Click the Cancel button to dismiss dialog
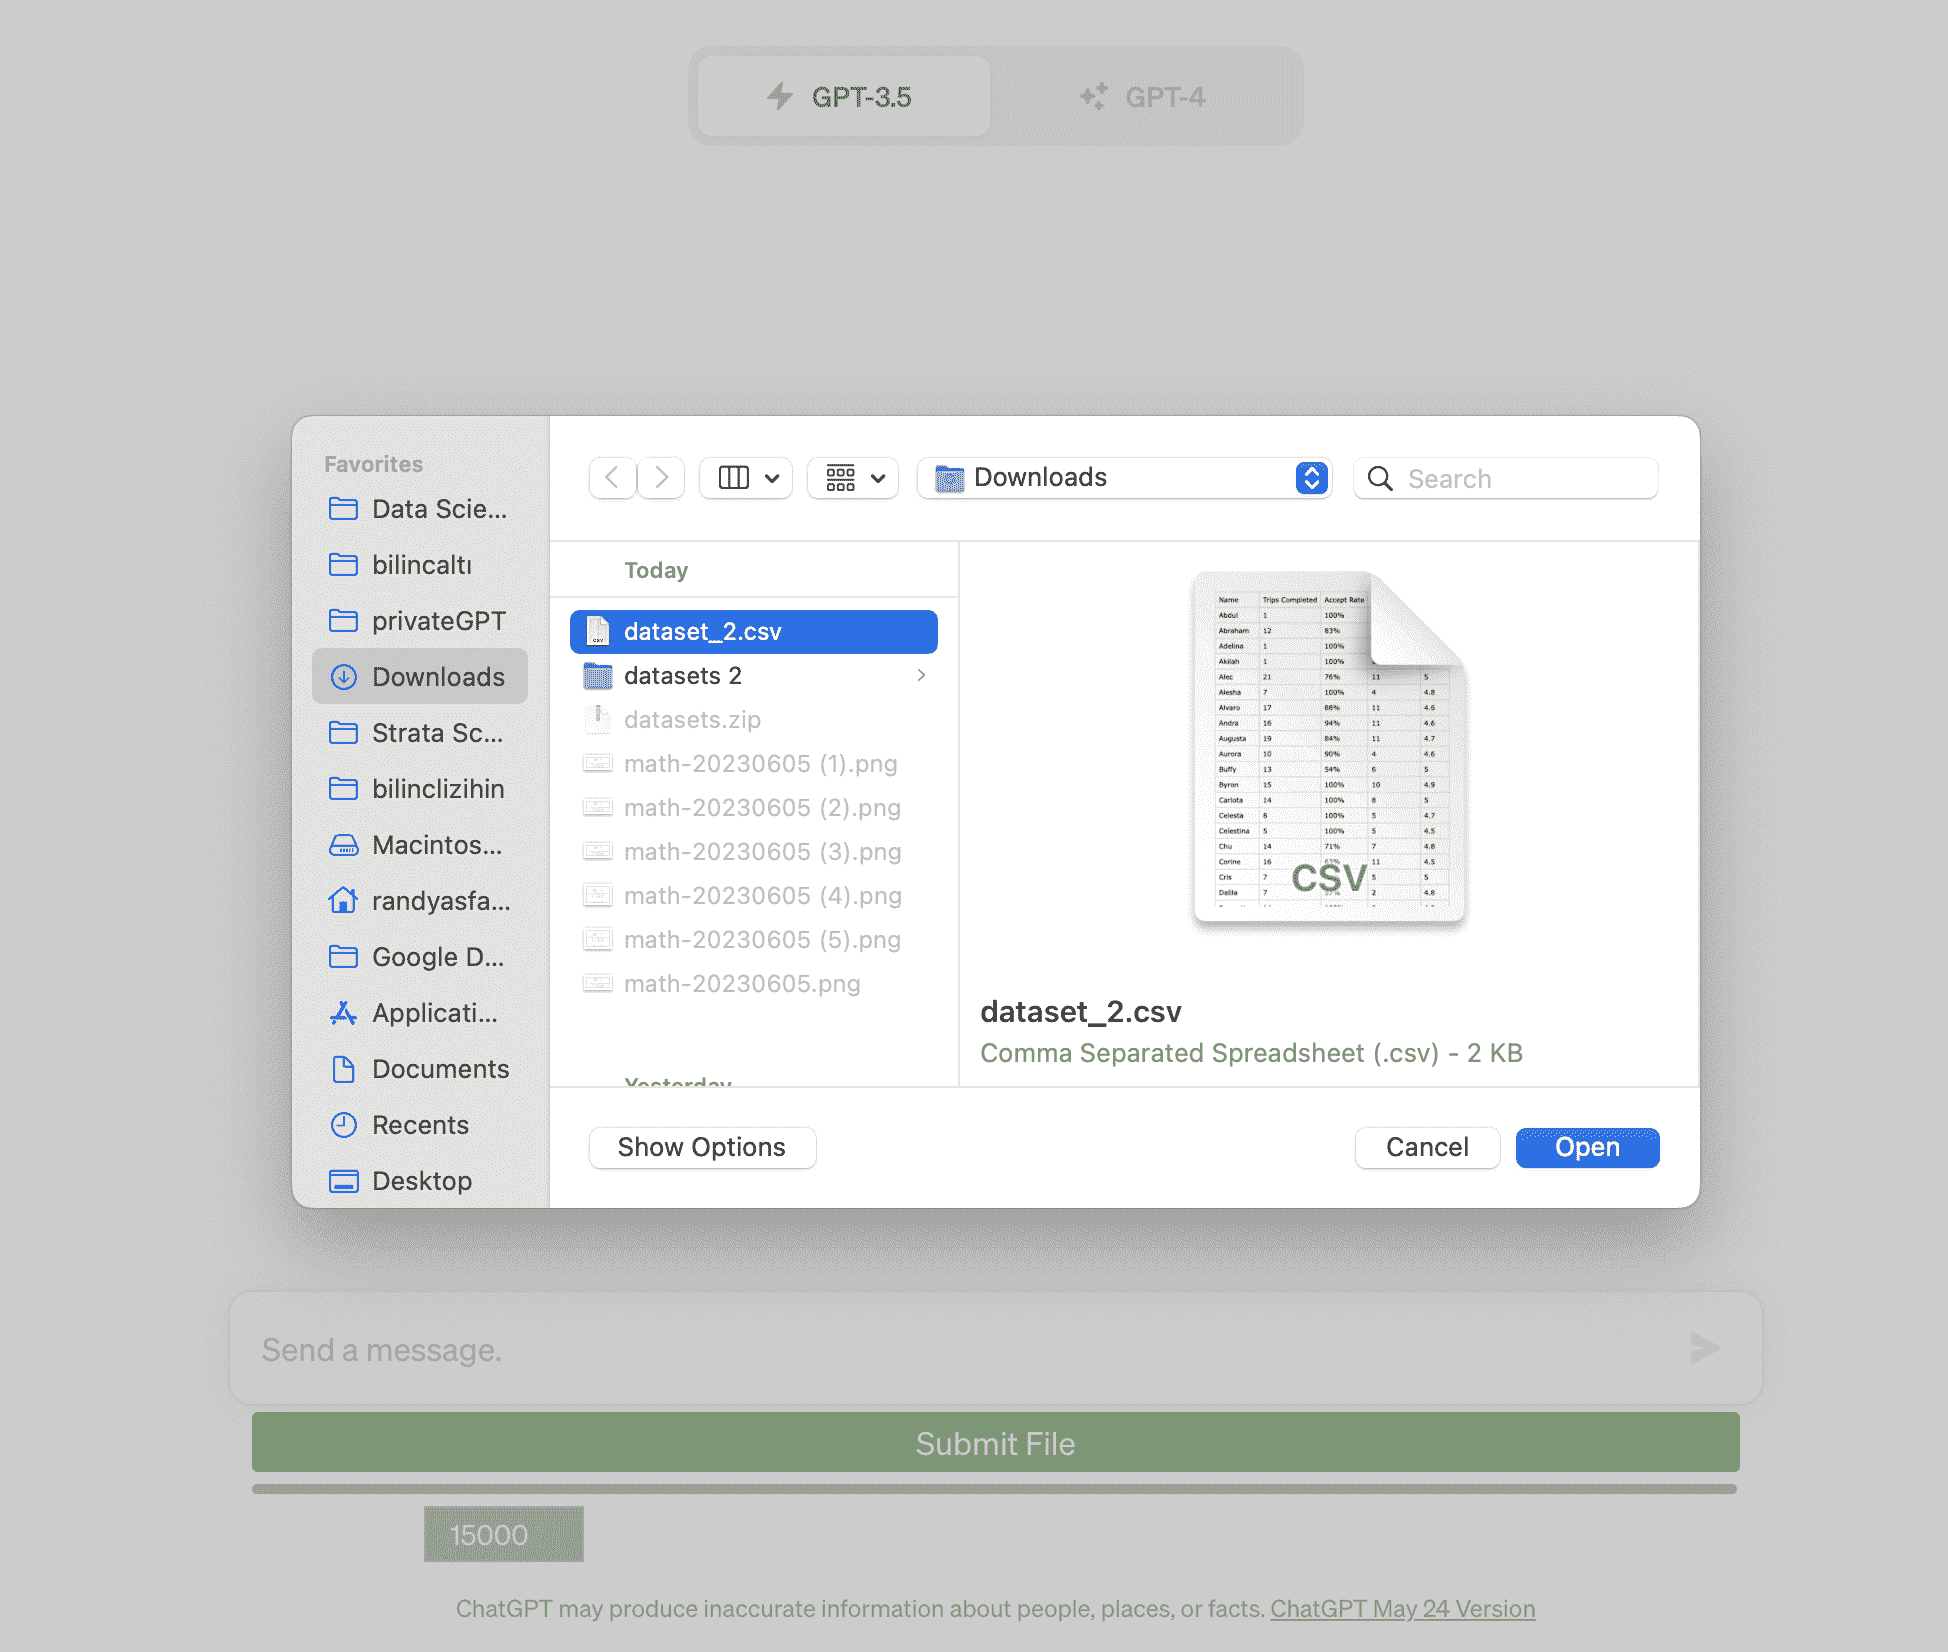 pos(1425,1146)
